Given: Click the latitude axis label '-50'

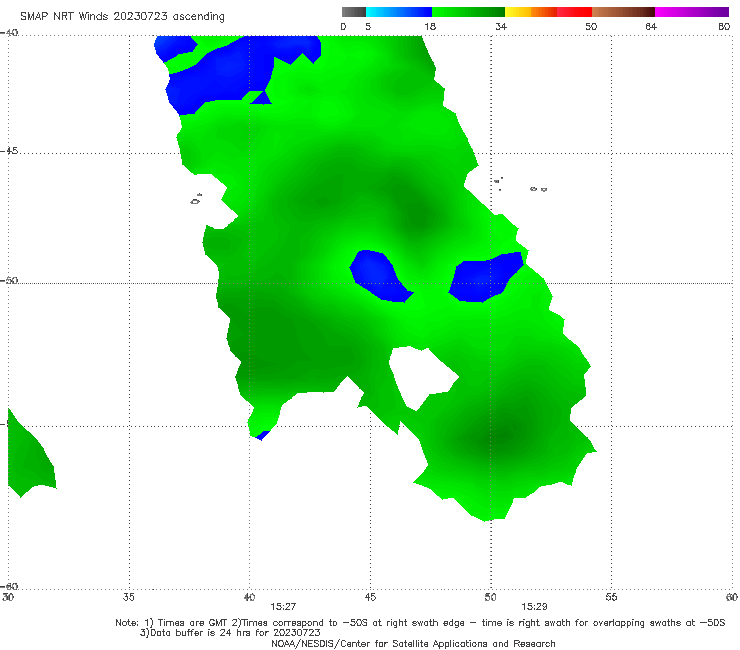Looking at the screenshot, I should pyautogui.click(x=9, y=281).
